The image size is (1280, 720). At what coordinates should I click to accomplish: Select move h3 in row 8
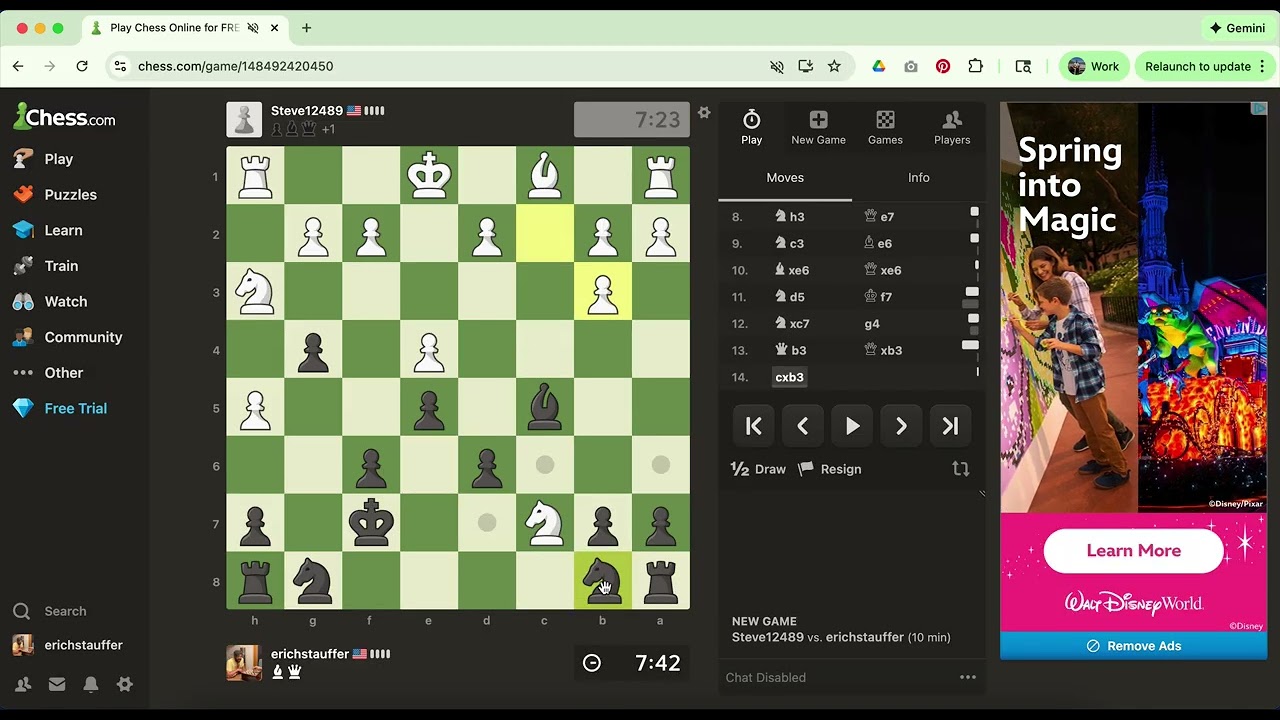click(789, 217)
